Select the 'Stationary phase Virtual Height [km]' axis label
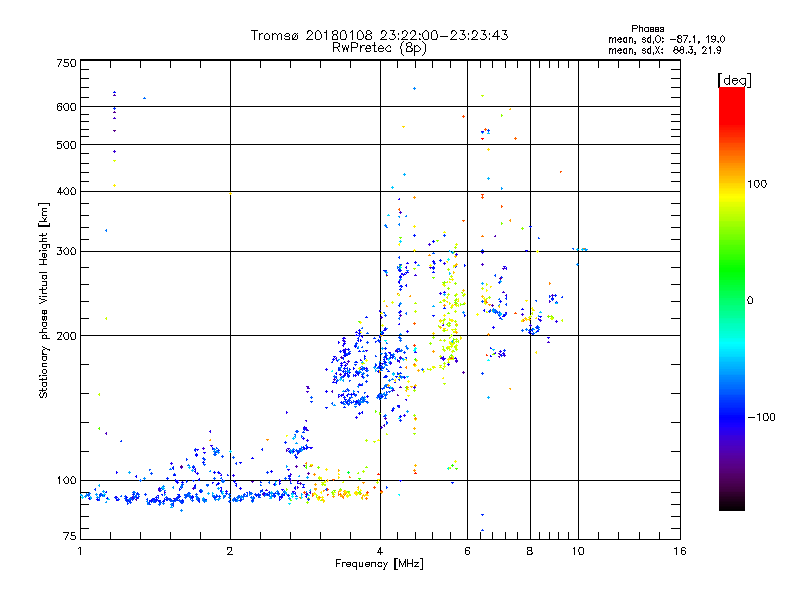800x600 pixels. tap(44, 301)
